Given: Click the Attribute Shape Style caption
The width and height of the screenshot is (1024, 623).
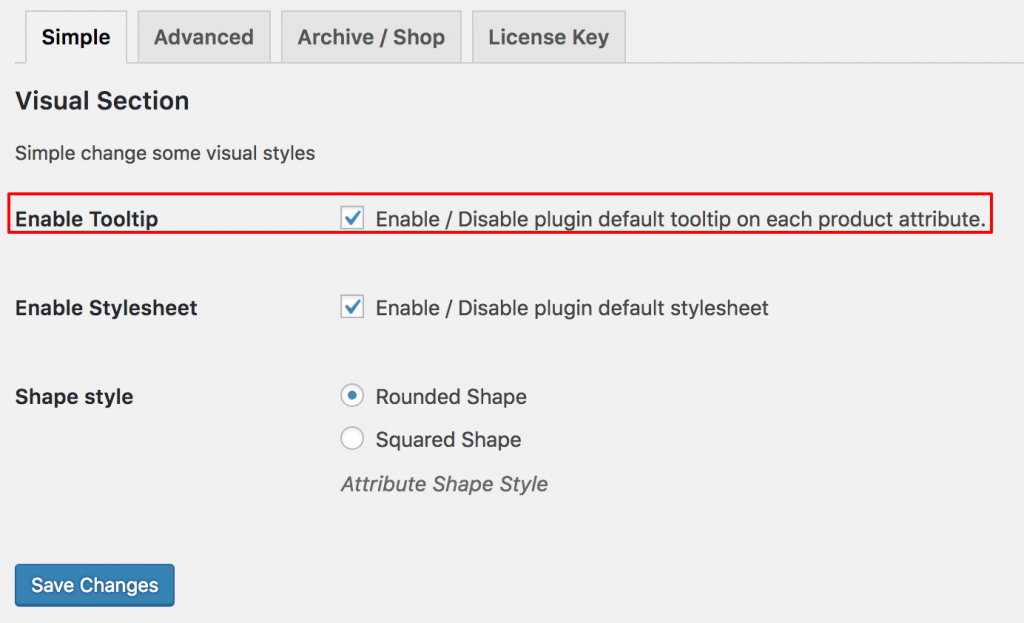Looking at the screenshot, I should pyautogui.click(x=444, y=484).
